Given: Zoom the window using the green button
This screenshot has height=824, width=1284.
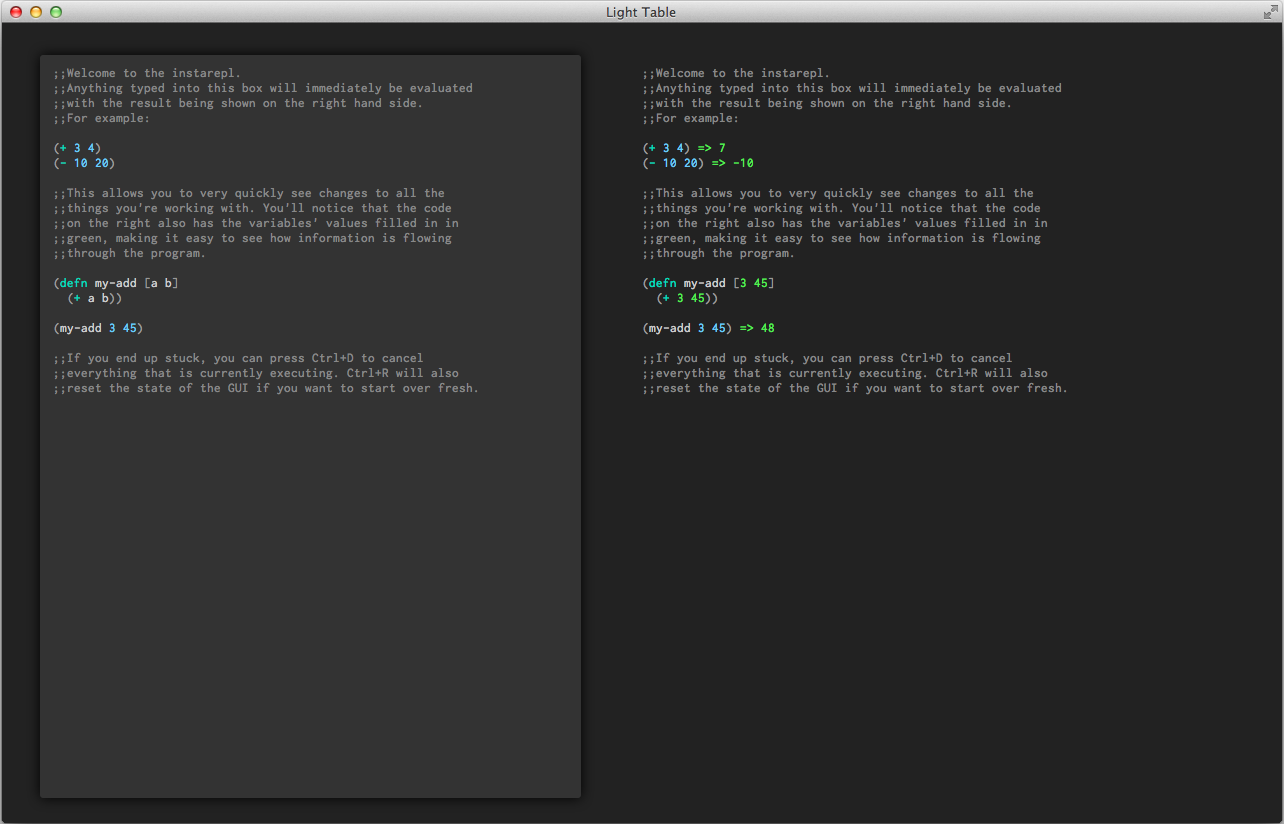Looking at the screenshot, I should pos(56,12).
